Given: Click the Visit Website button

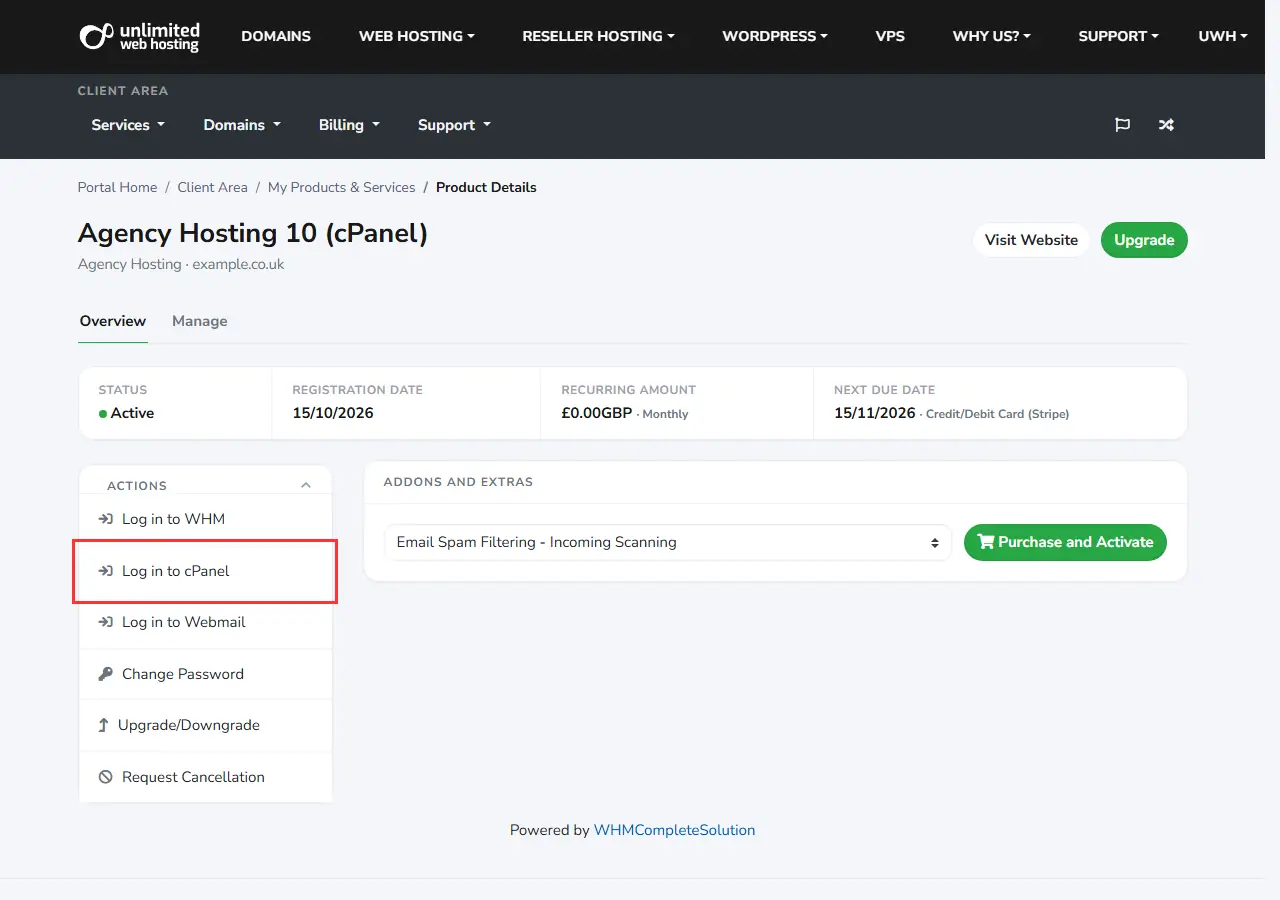Looking at the screenshot, I should pyautogui.click(x=1031, y=240).
